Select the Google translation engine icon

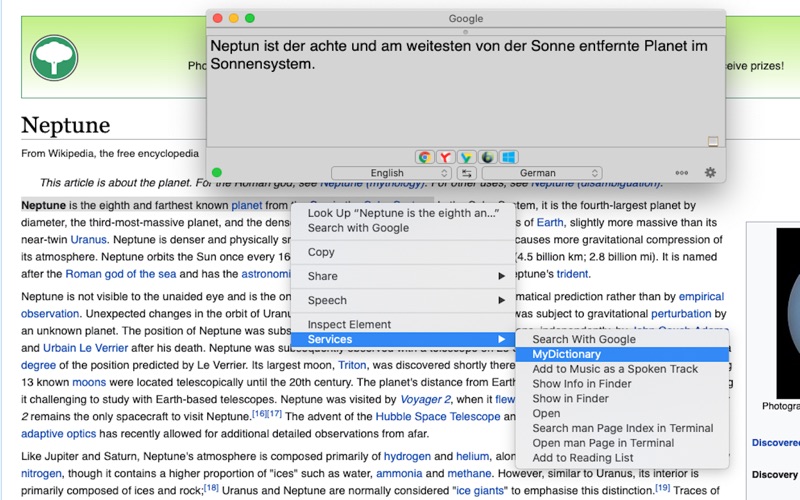pyautogui.click(x=424, y=157)
